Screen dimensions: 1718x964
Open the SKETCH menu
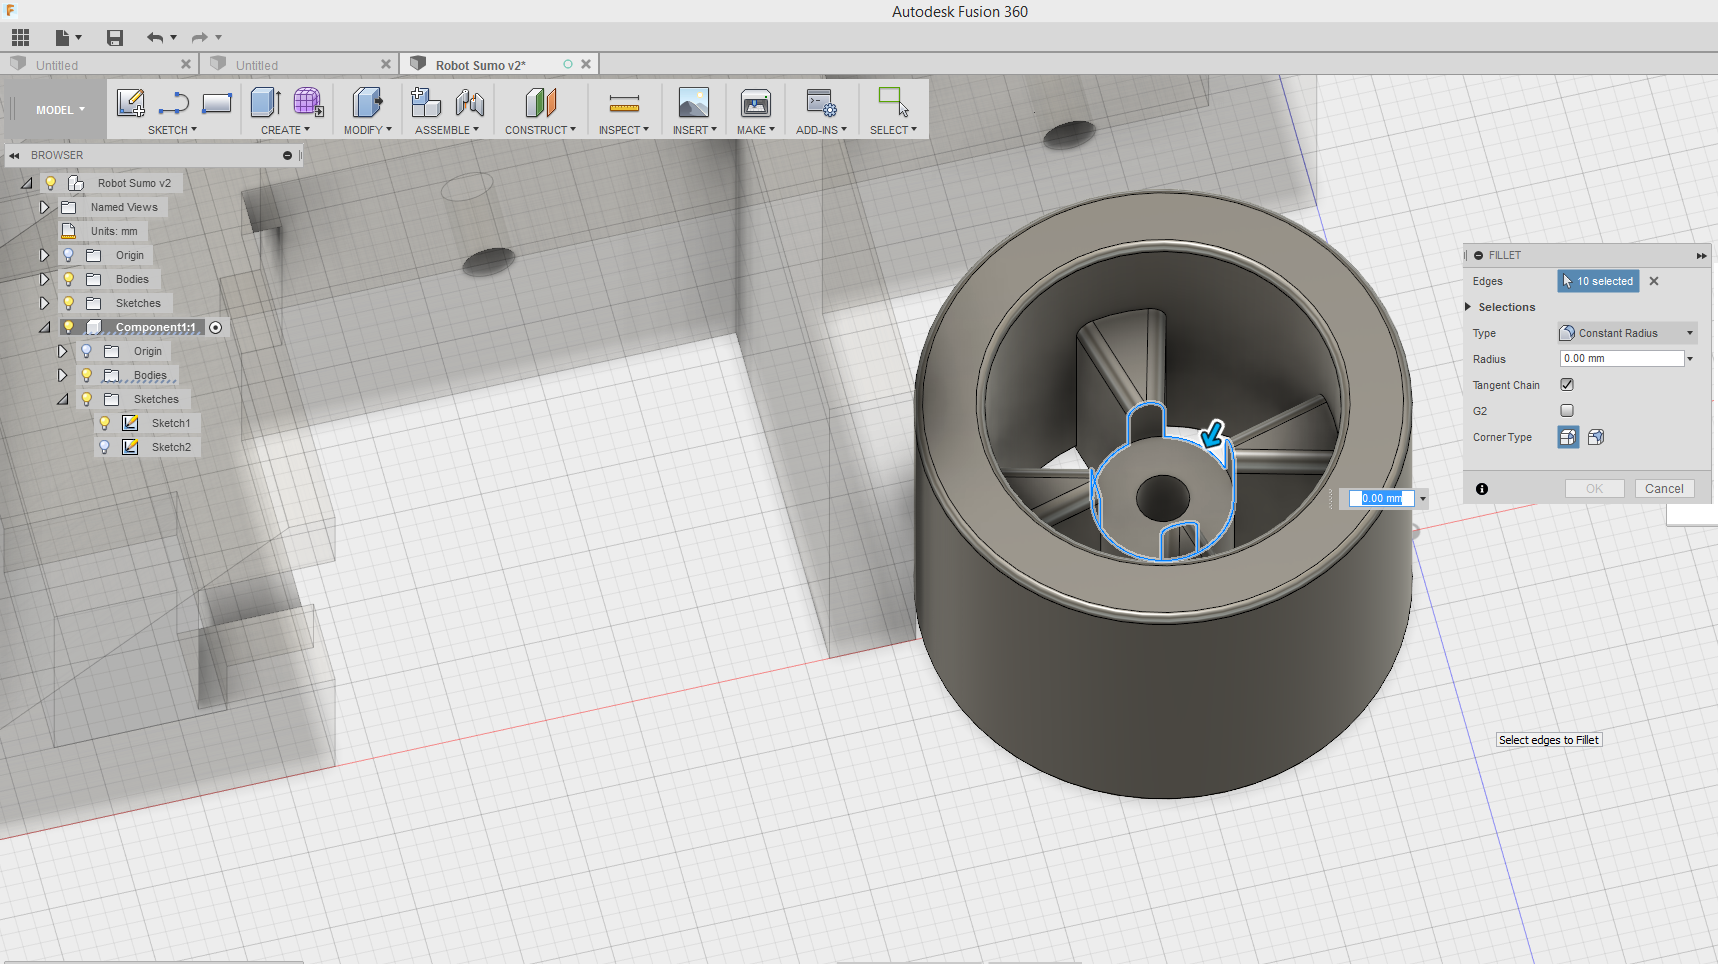[172, 130]
